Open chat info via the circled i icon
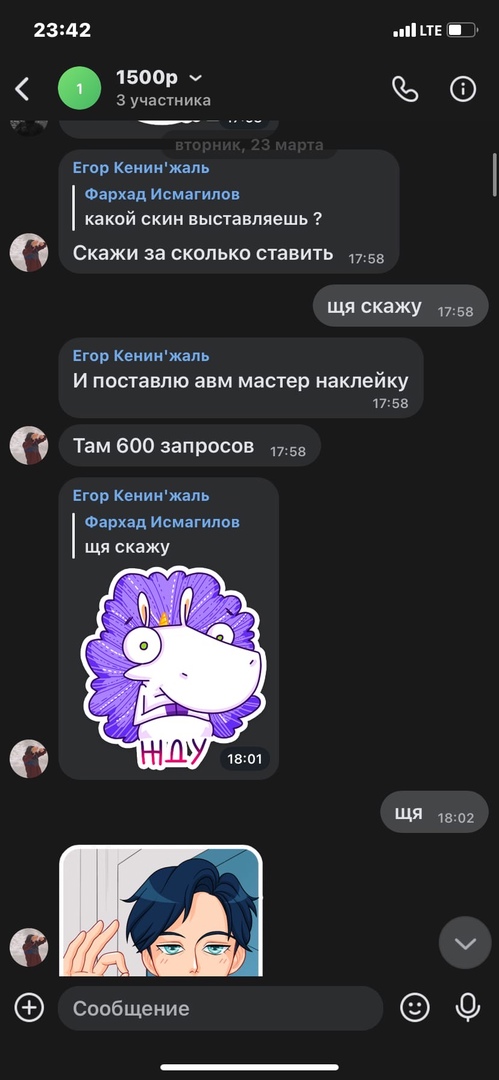499x1080 pixels. click(x=463, y=89)
